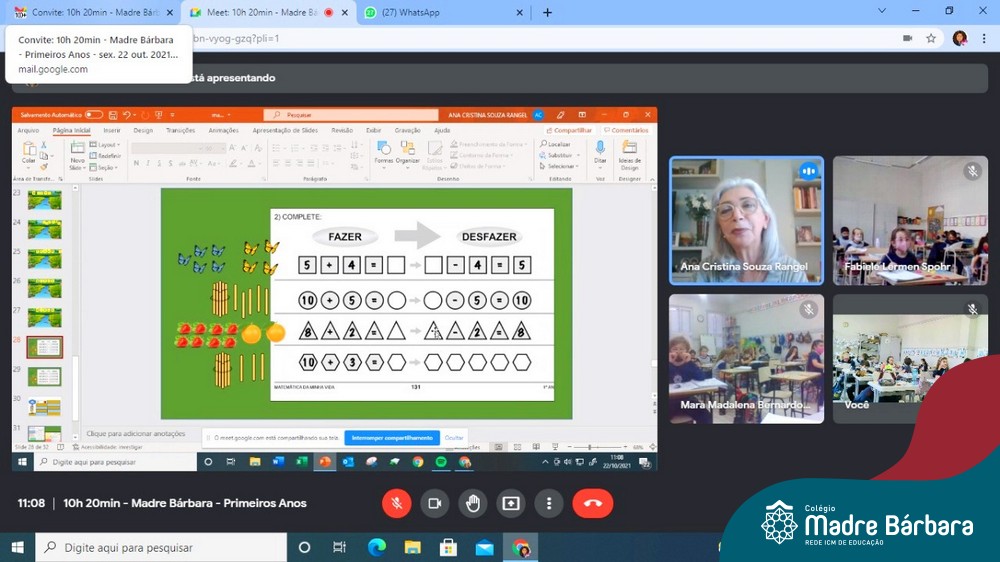Viewport: 1000px width, 562px height.
Task: Expand 'Layout' dropdown in PowerPoint ribbon
Action: click(105, 145)
